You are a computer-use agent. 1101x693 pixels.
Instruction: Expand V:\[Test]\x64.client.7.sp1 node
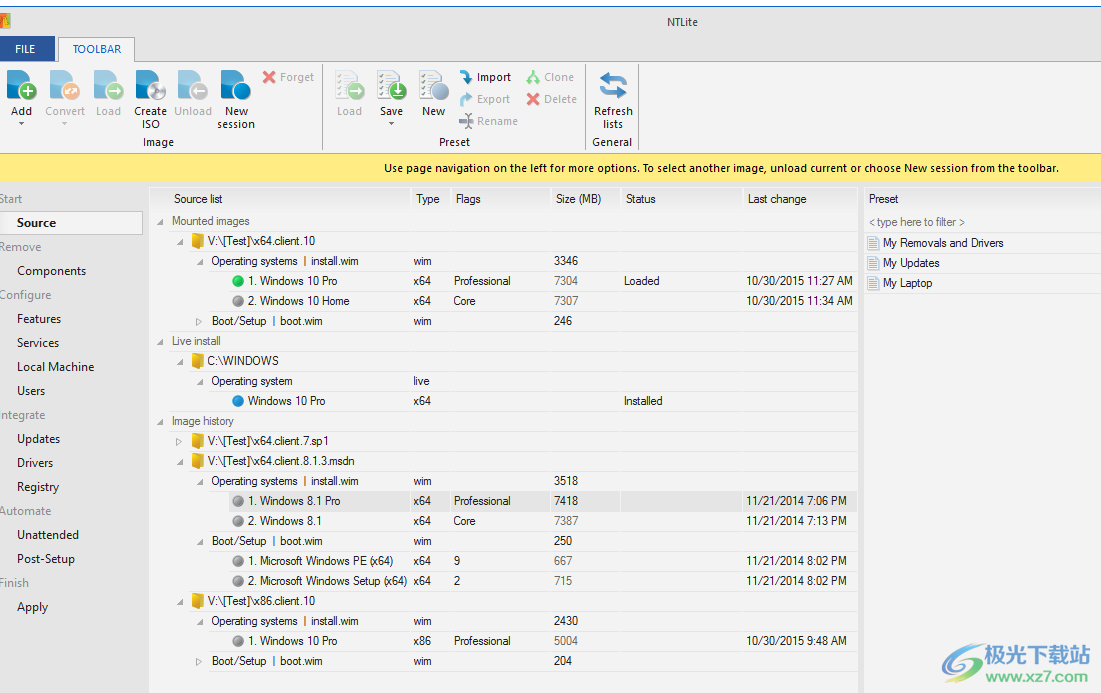click(179, 442)
